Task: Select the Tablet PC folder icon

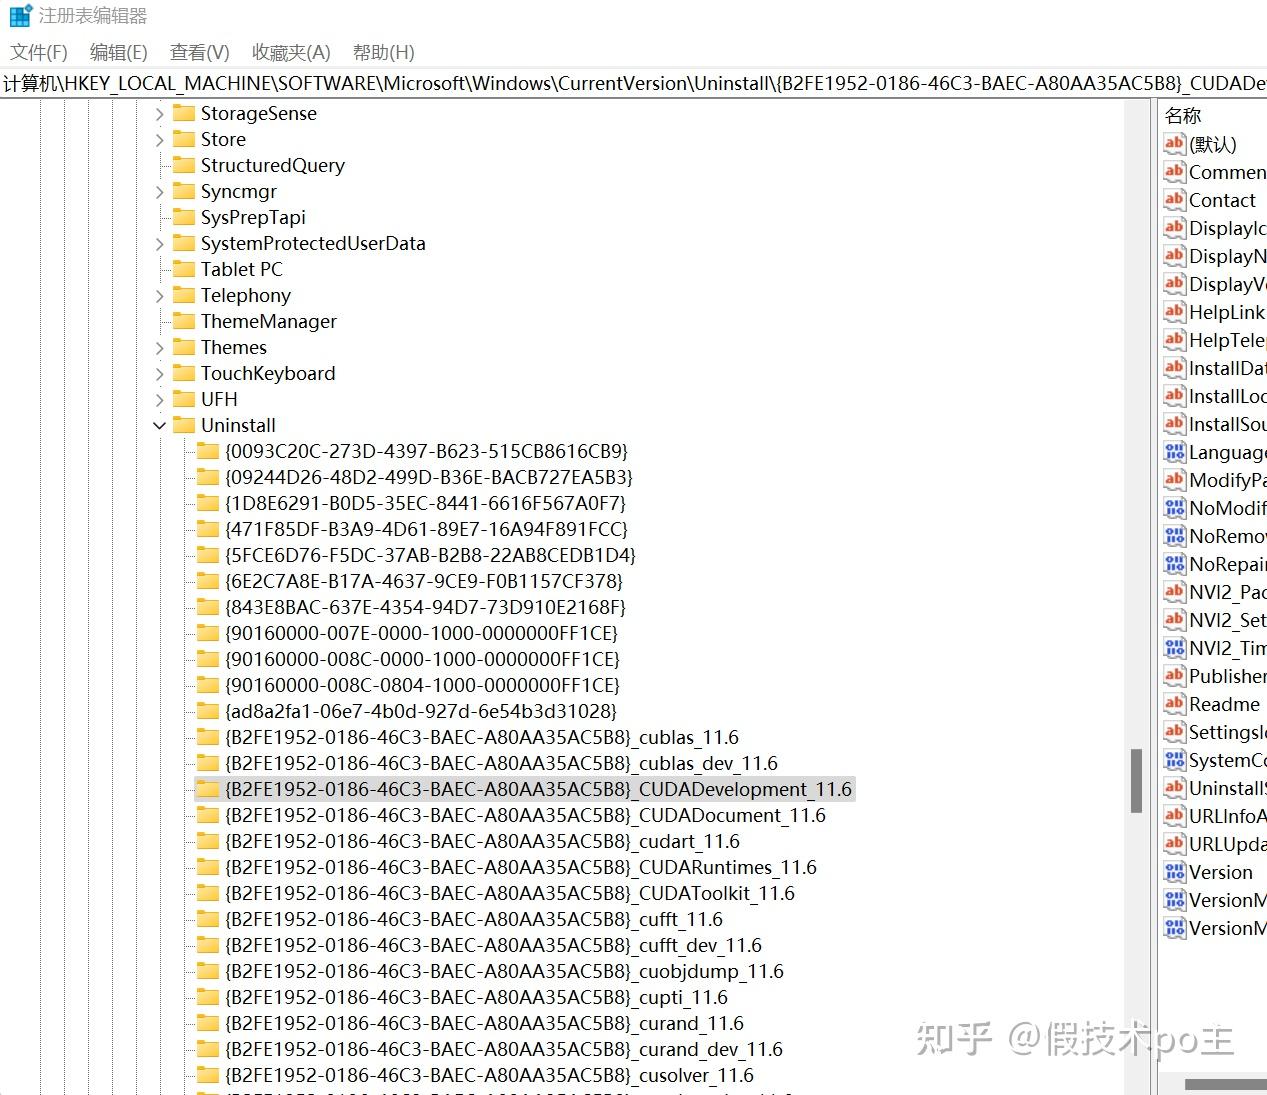Action: [183, 269]
